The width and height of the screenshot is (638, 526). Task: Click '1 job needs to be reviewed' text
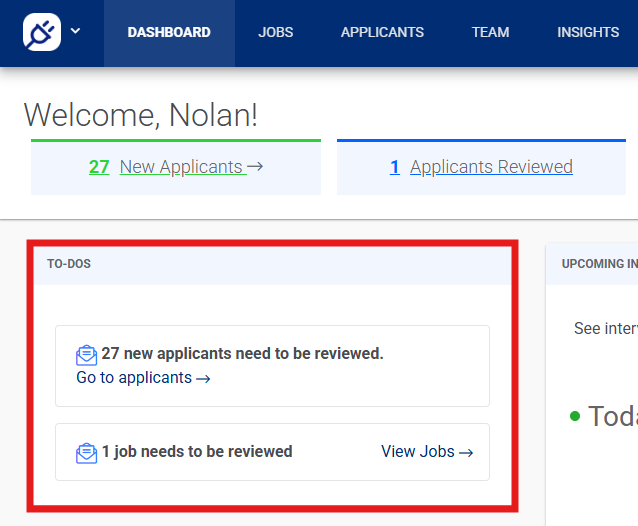tap(197, 452)
